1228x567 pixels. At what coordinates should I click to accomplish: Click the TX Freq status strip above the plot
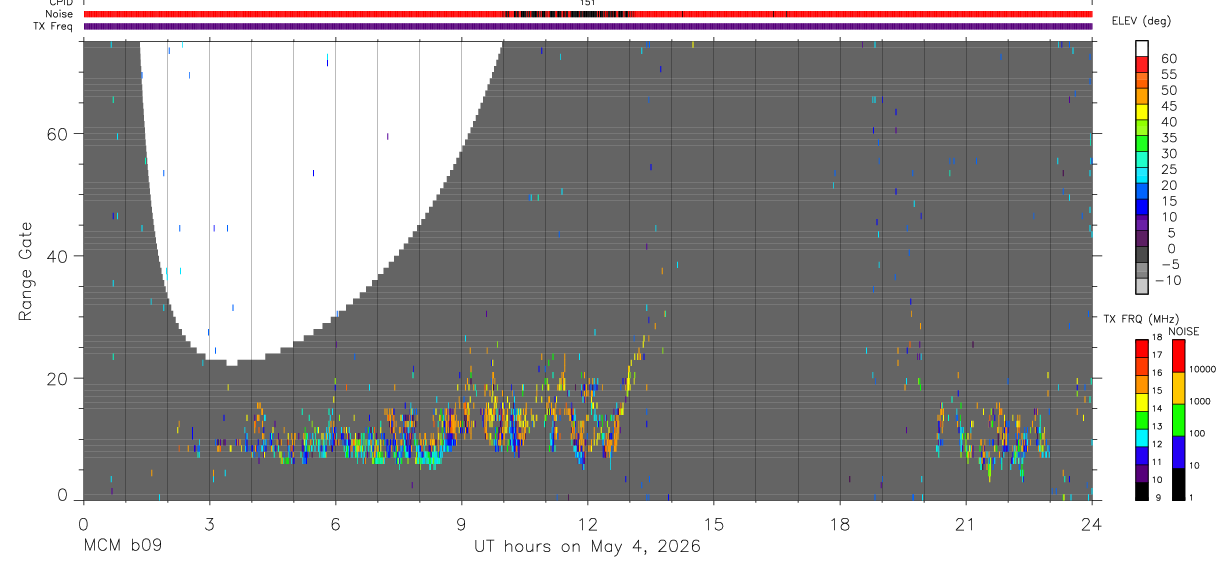coord(588,26)
